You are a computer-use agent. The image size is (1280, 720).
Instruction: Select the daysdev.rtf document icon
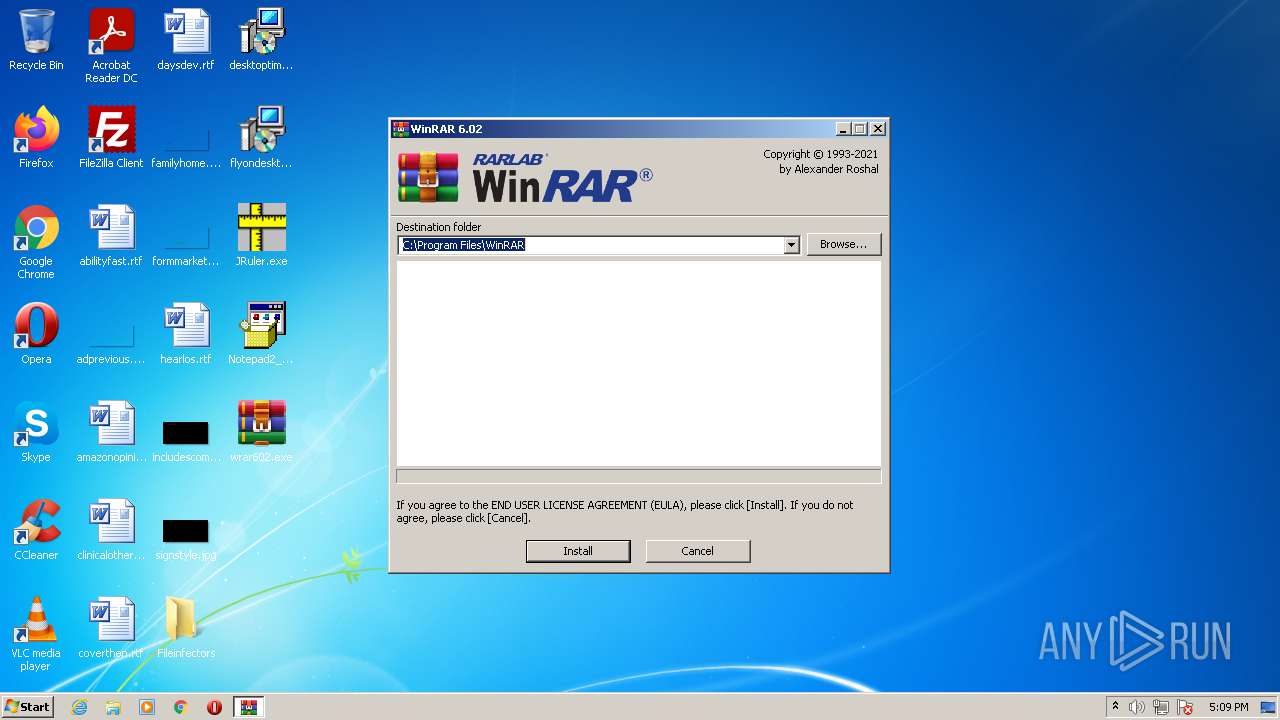pos(186,40)
